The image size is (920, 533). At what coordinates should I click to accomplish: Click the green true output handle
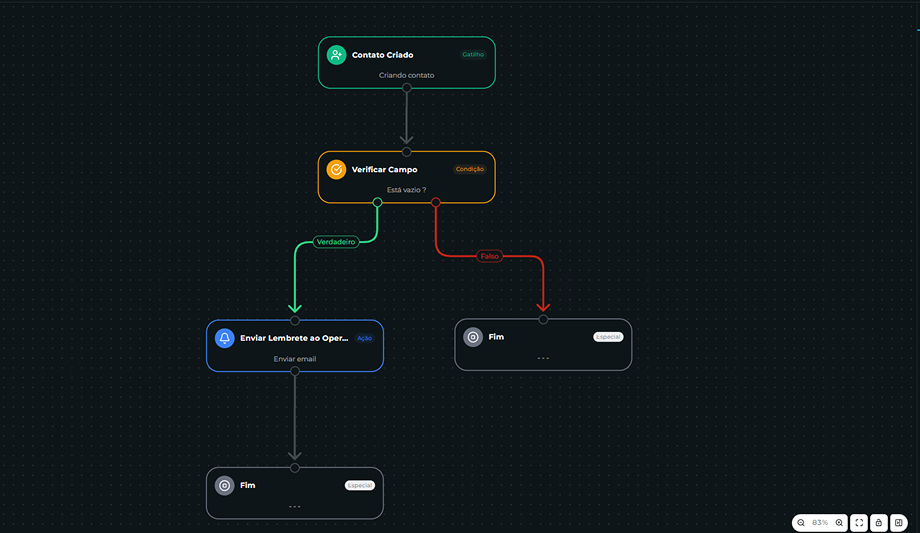point(377,203)
